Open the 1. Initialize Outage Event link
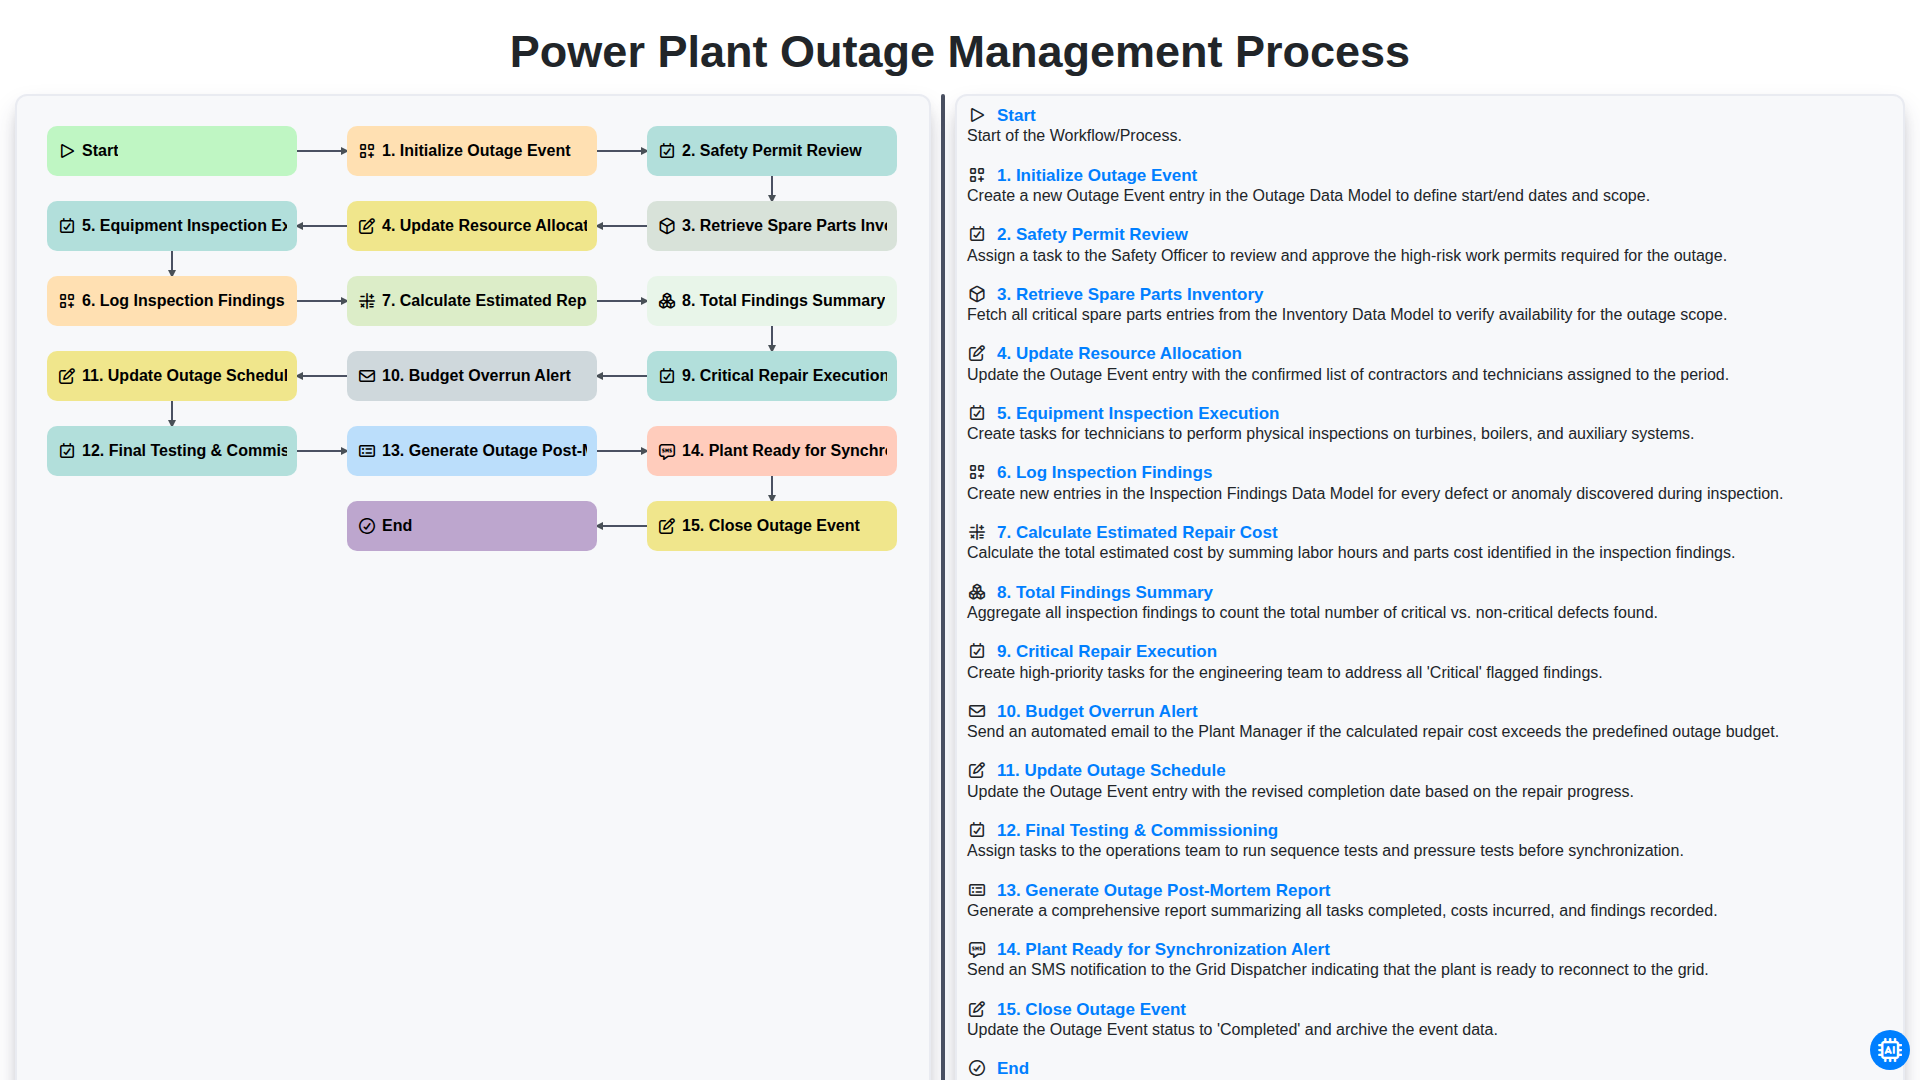 tap(1096, 175)
